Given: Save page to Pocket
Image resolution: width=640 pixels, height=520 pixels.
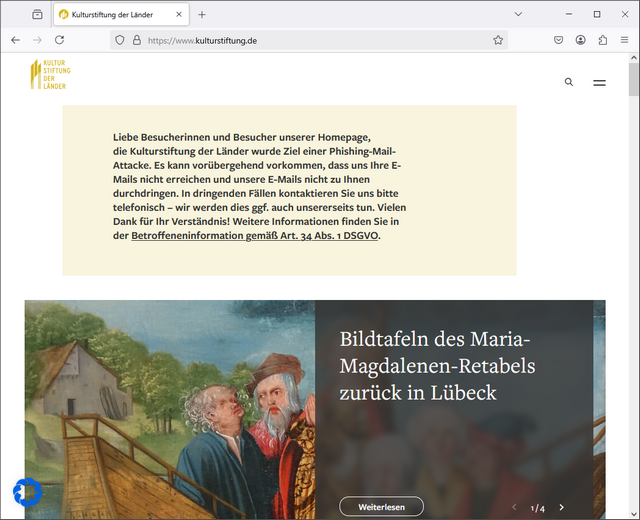Looking at the screenshot, I should [x=558, y=40].
